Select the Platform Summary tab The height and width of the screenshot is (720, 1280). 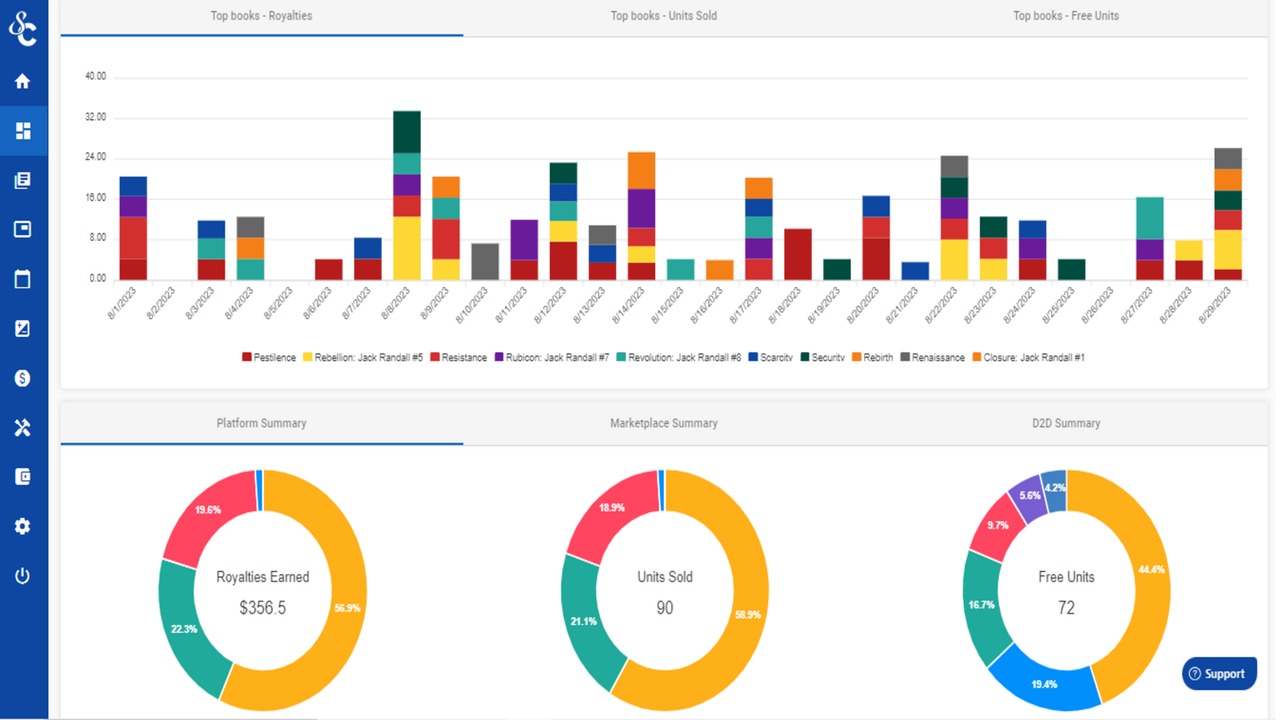[x=261, y=424]
